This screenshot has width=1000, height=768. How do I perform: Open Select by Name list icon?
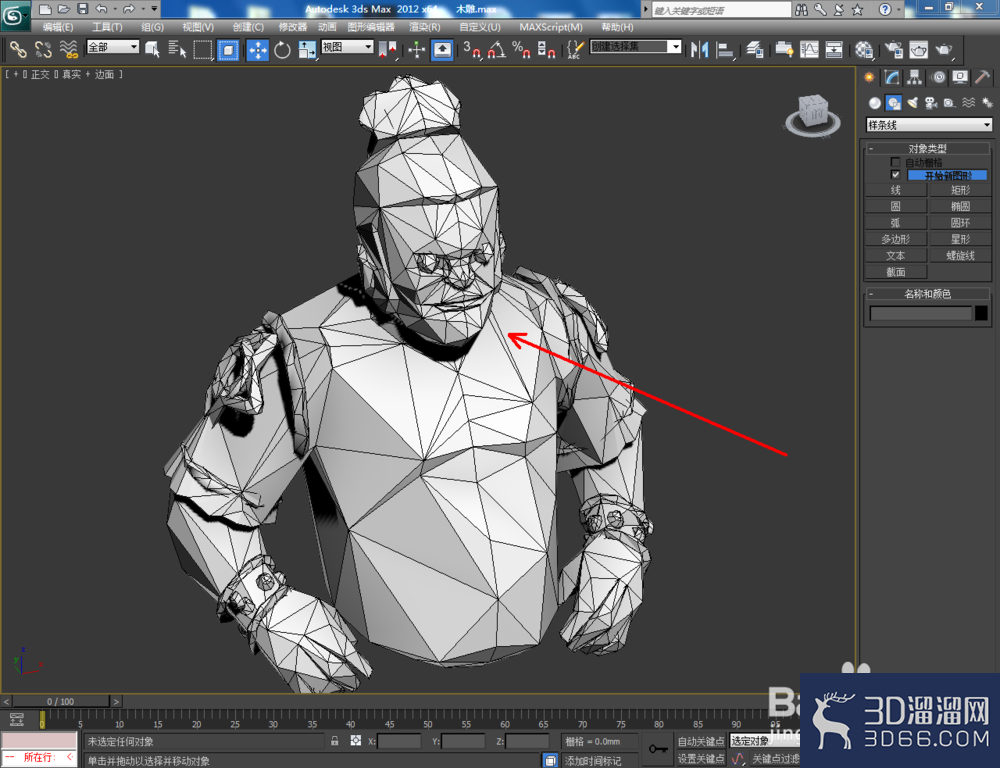coord(177,49)
